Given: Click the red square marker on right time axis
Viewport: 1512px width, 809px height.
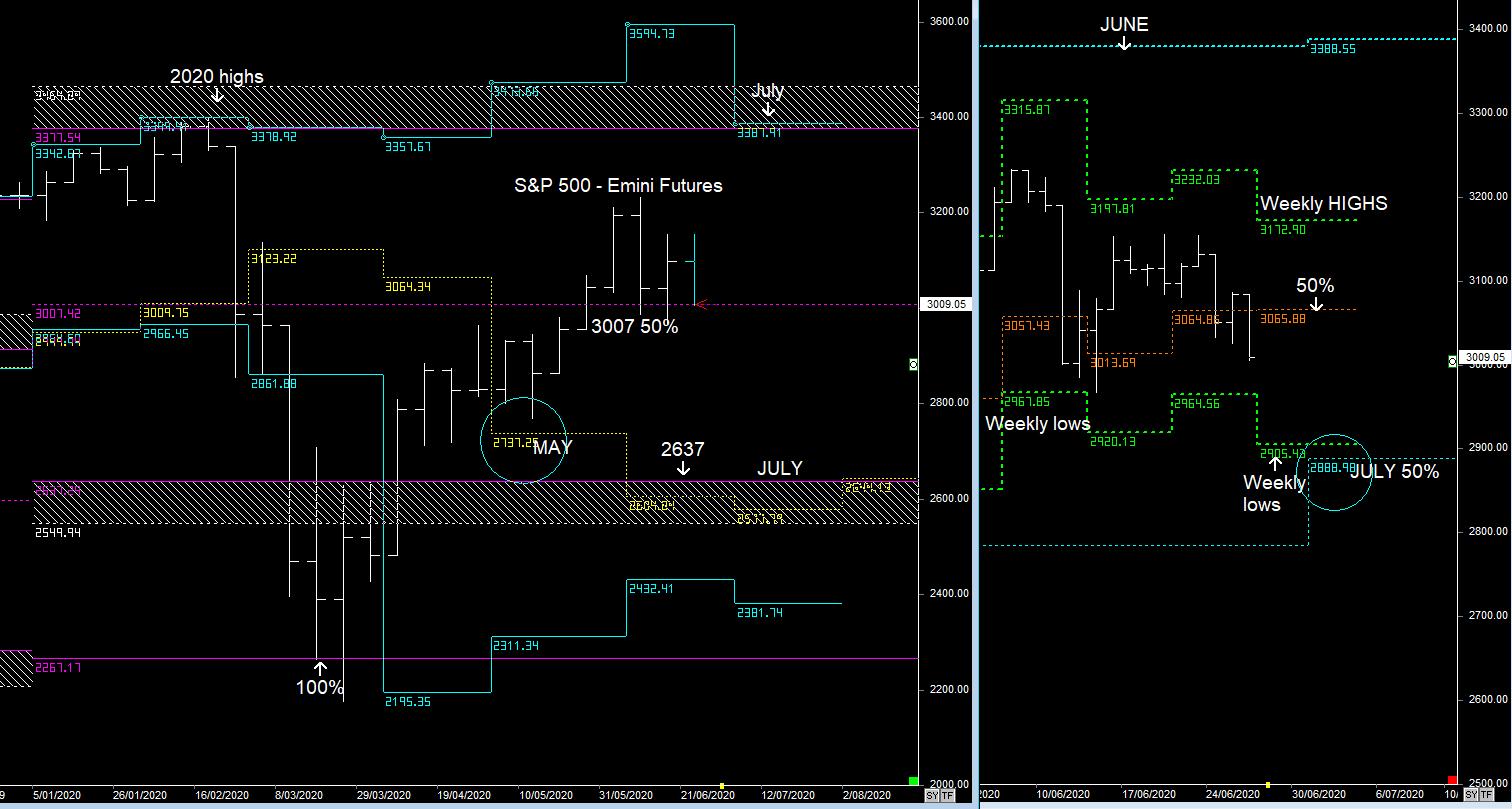Looking at the screenshot, I should [x=1452, y=782].
